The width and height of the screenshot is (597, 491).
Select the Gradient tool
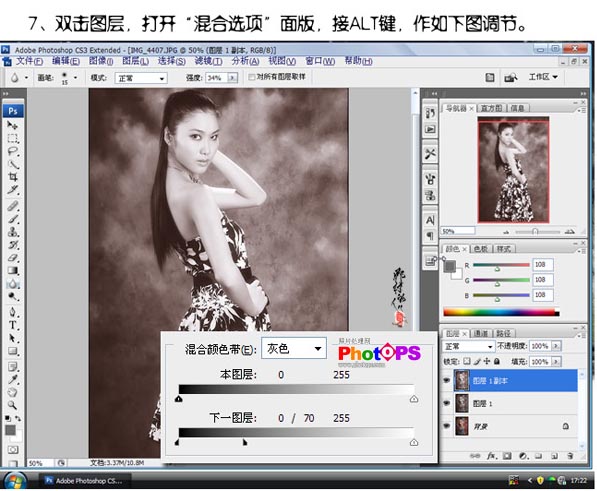[x=13, y=271]
